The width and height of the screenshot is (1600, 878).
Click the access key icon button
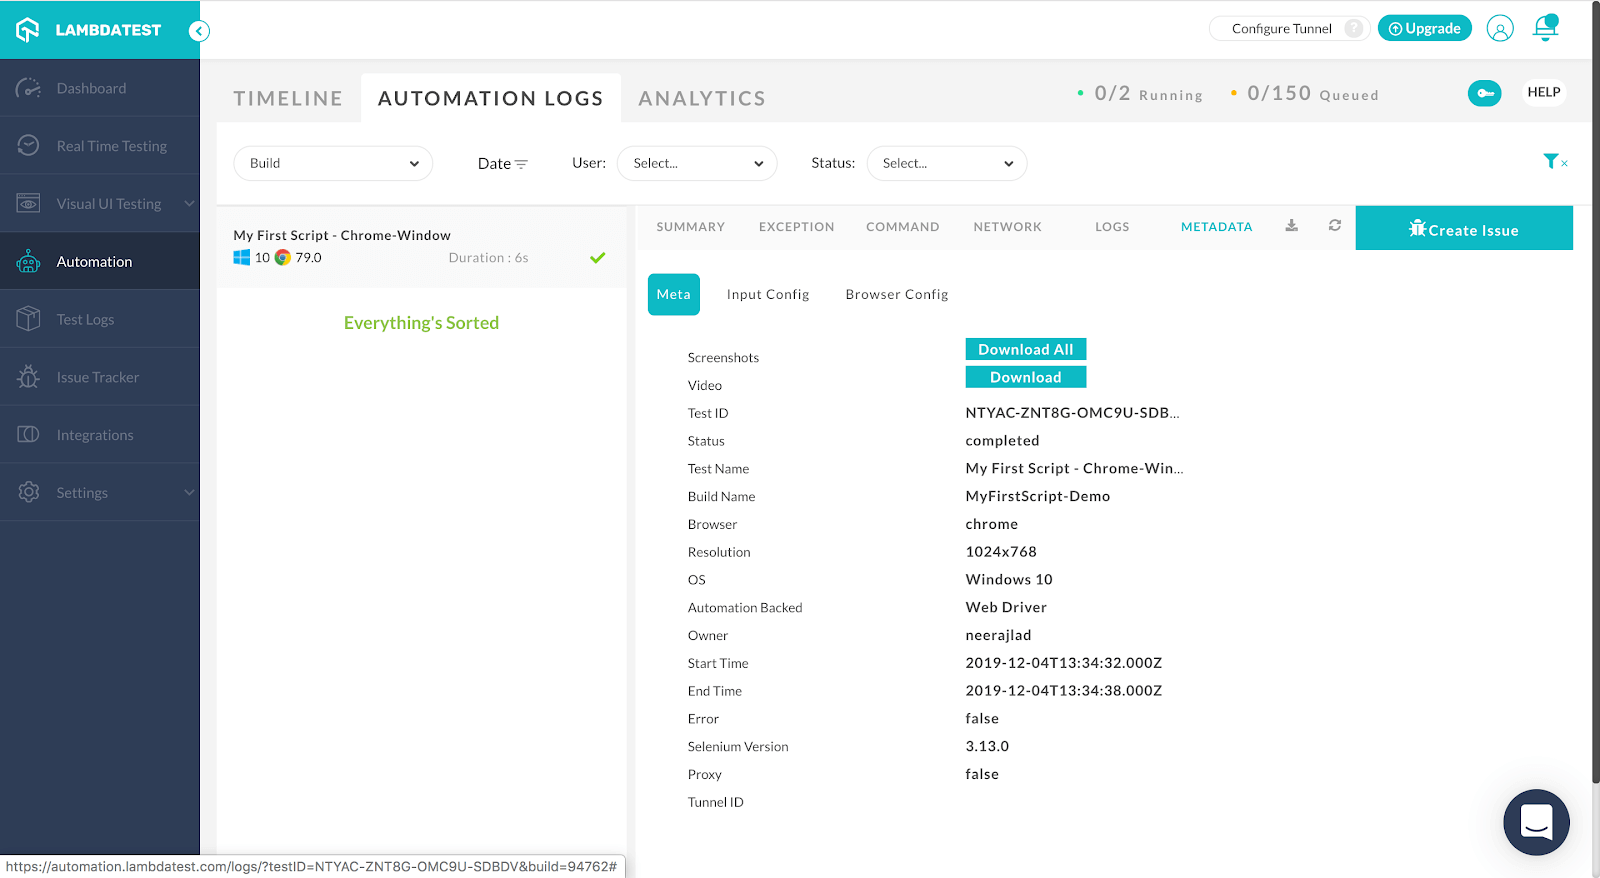pyautogui.click(x=1485, y=93)
